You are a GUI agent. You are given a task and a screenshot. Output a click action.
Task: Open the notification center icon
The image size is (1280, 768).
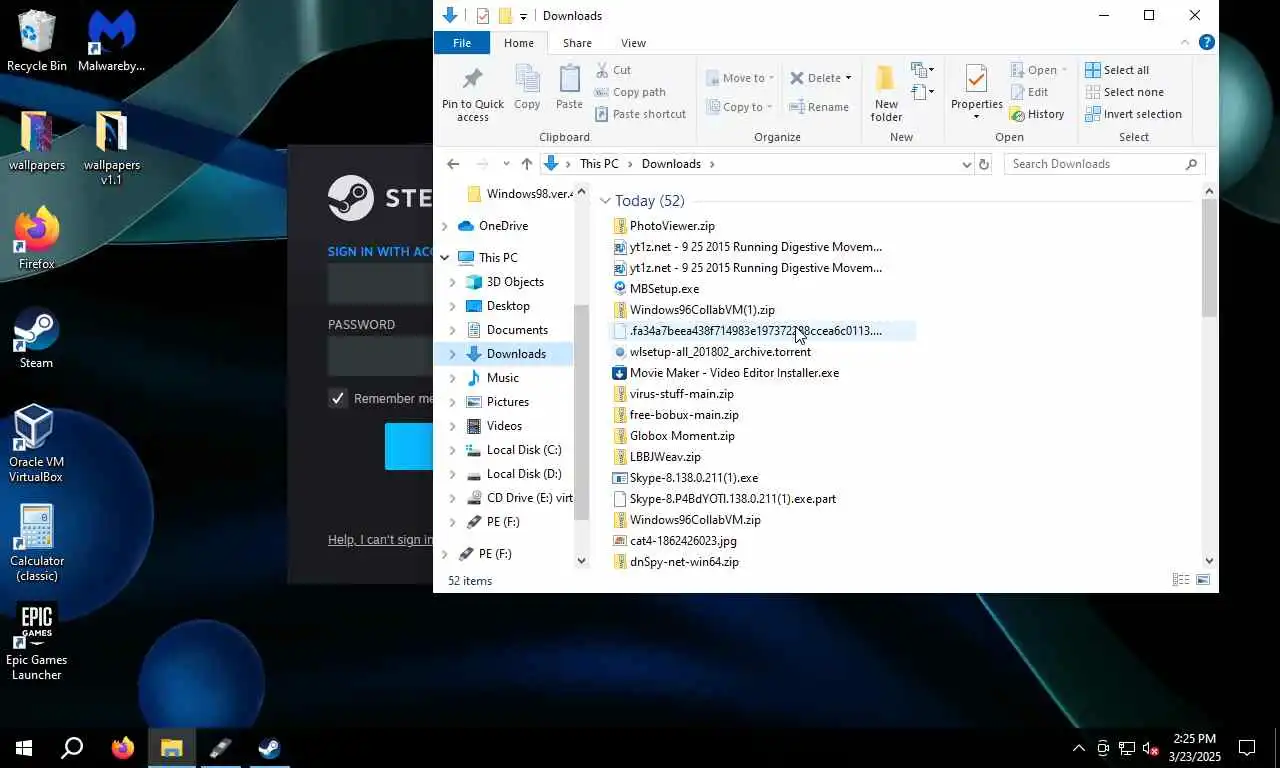point(1247,748)
